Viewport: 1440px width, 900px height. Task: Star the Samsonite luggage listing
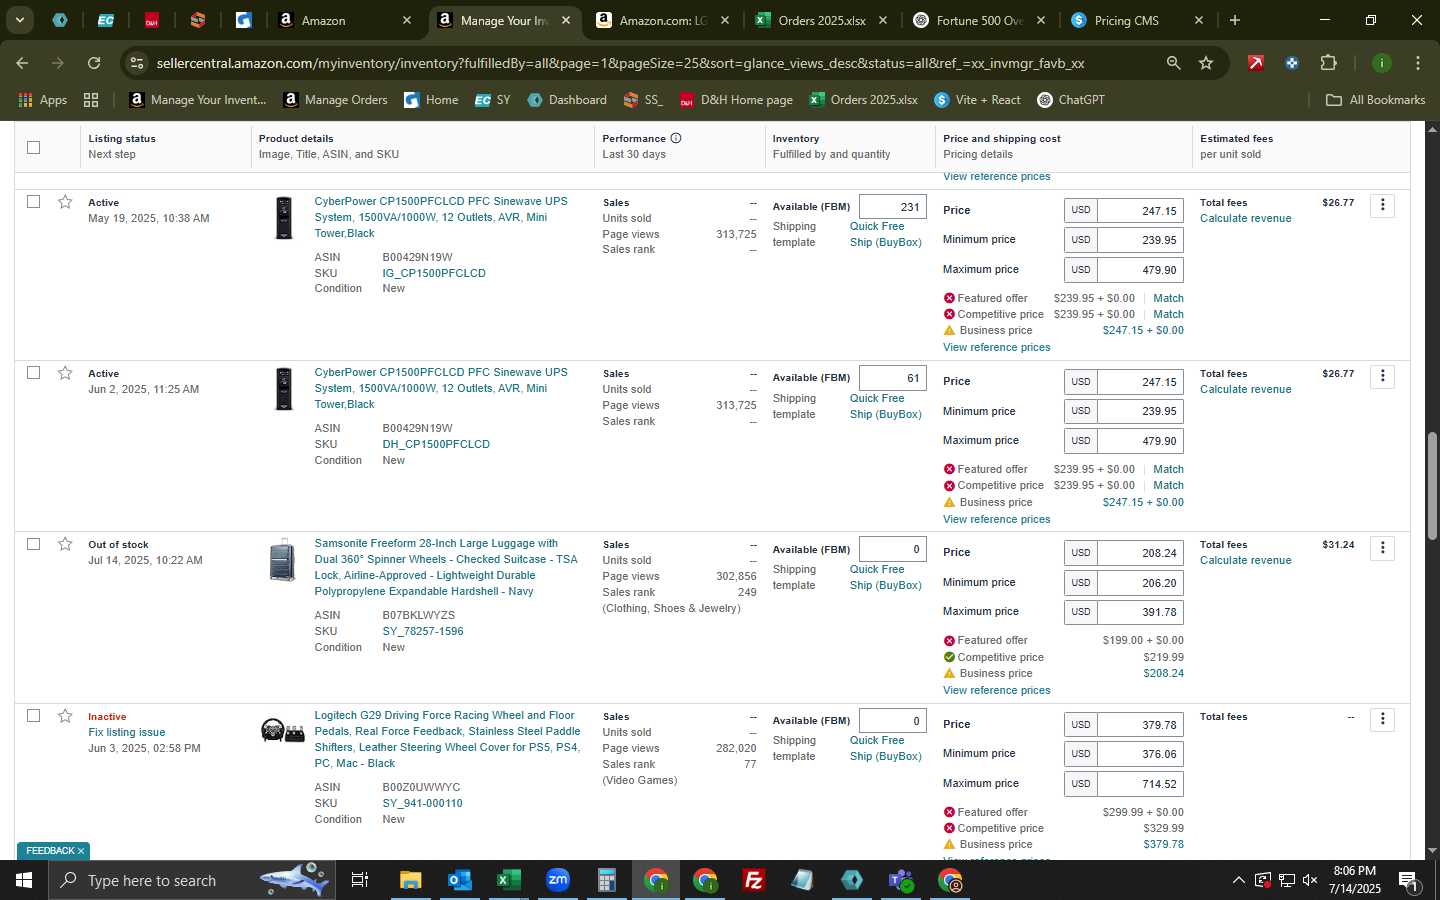(x=65, y=544)
